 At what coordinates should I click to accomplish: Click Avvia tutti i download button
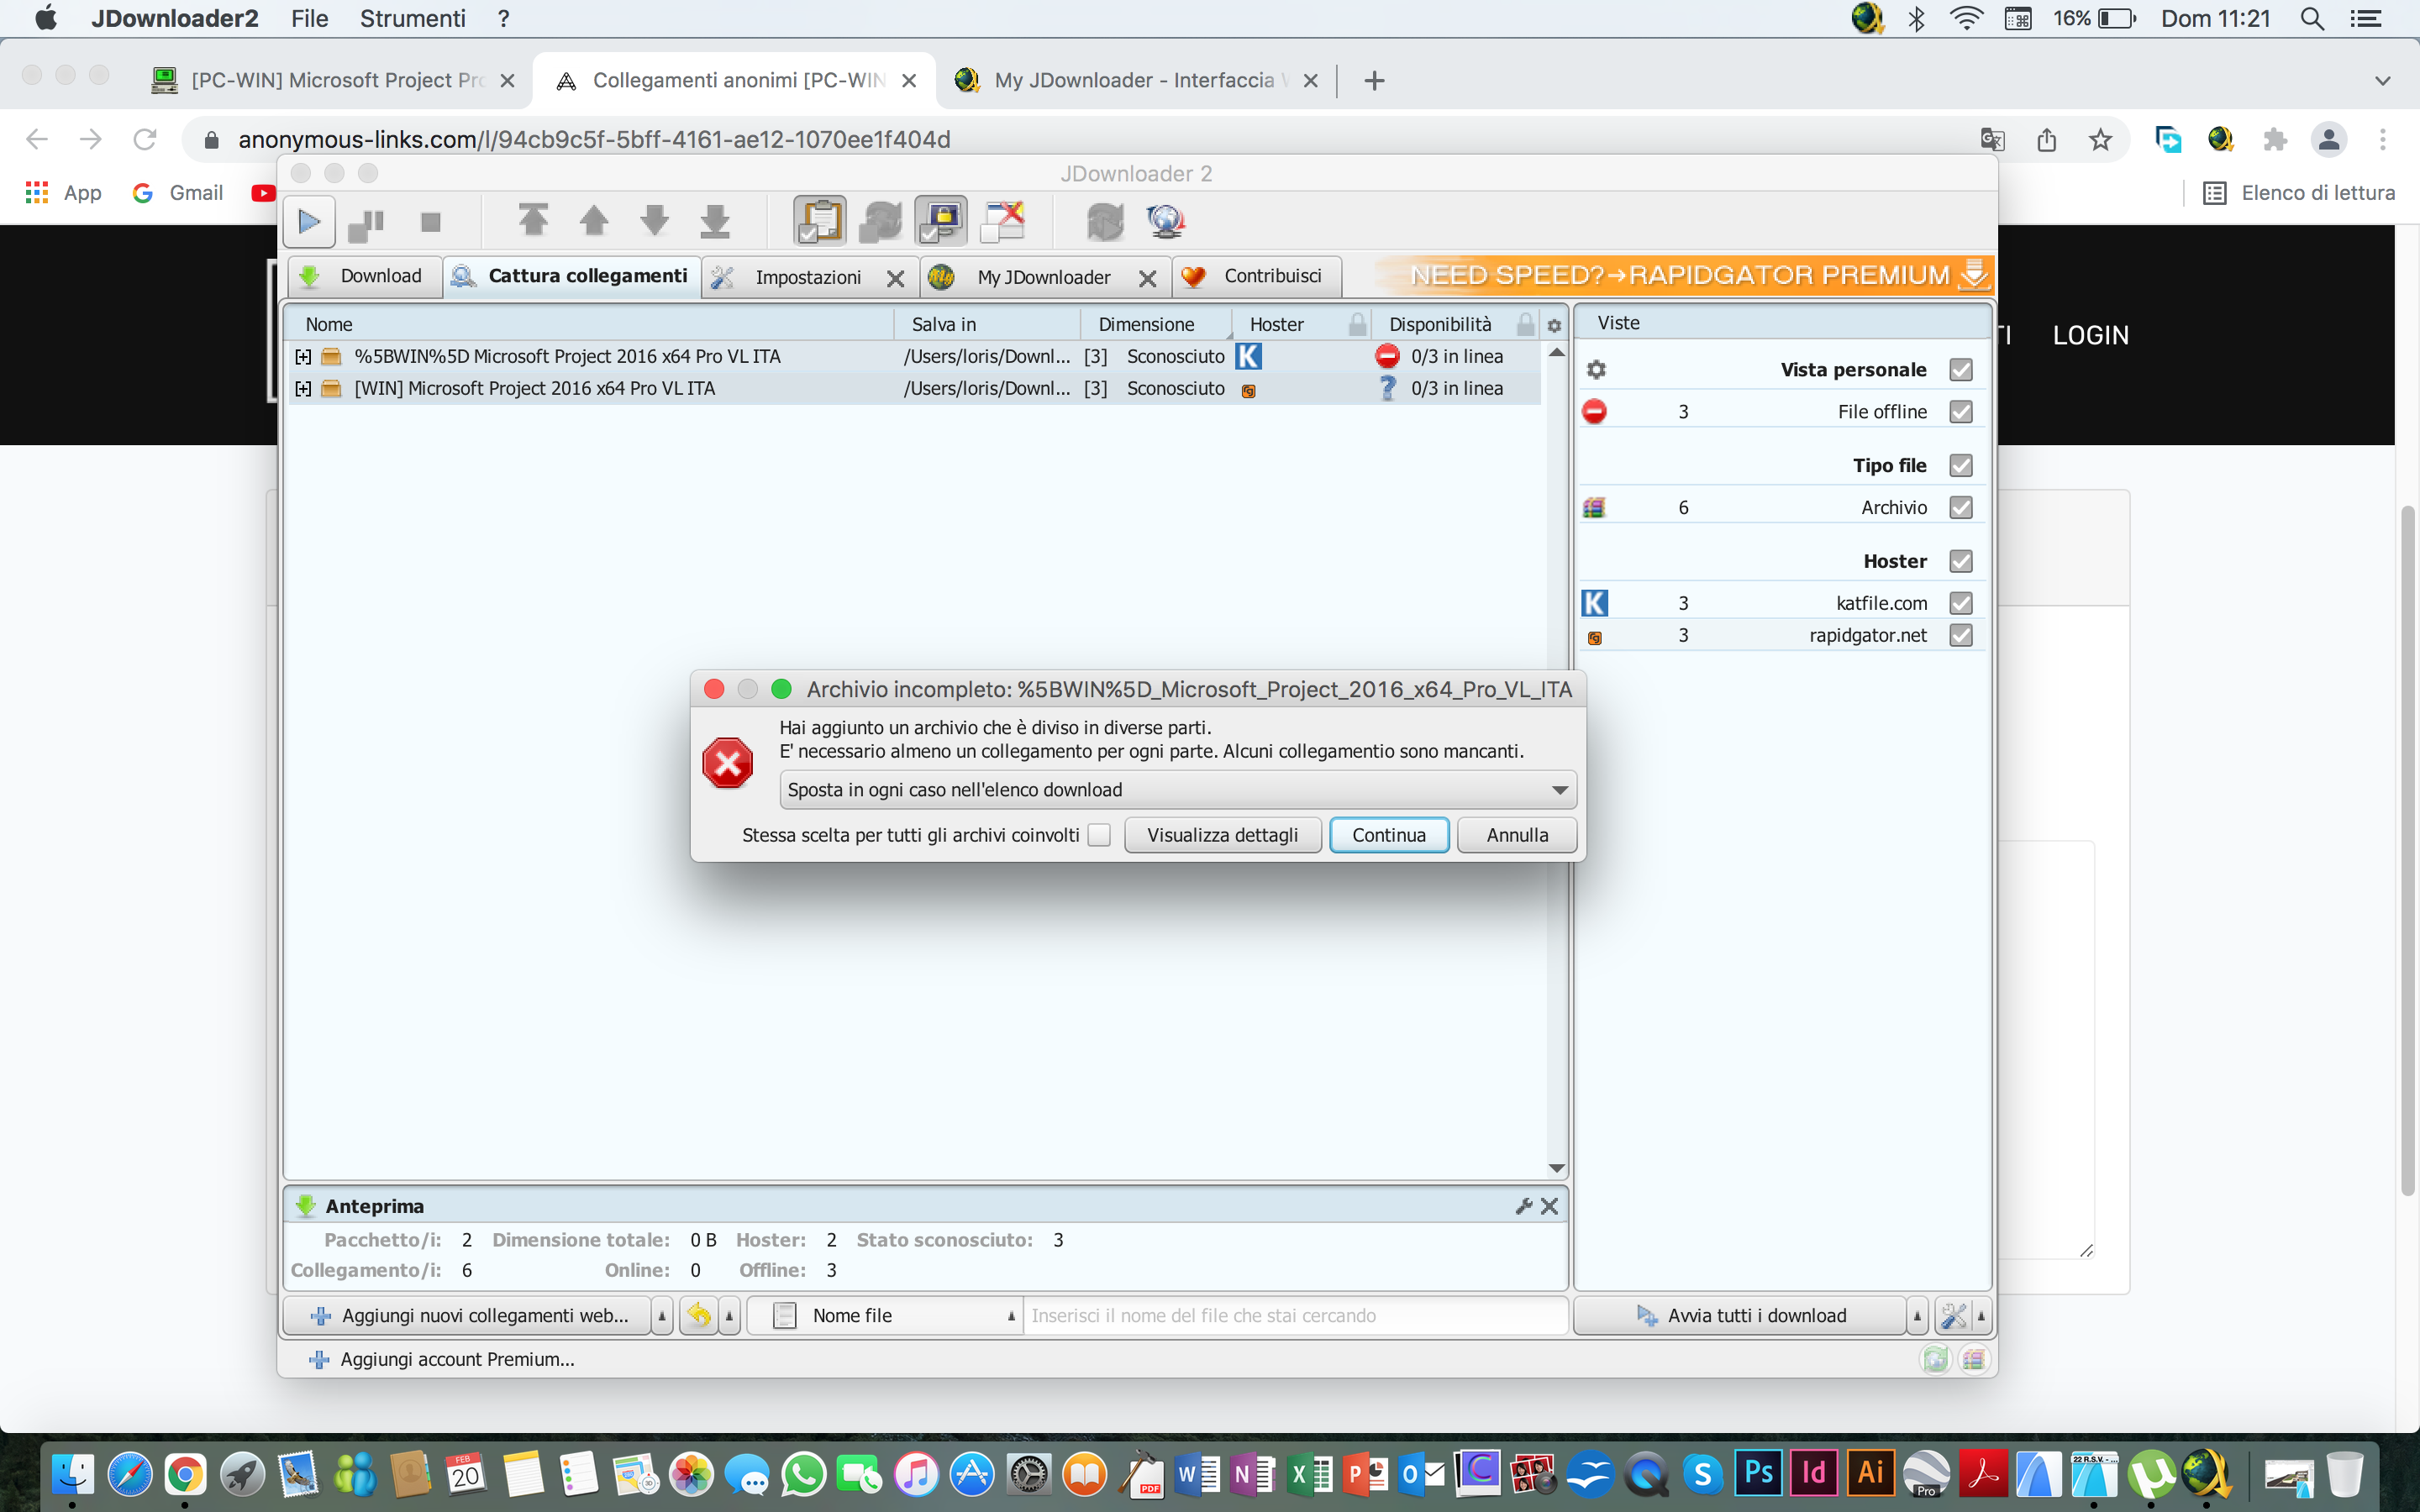point(1741,1316)
